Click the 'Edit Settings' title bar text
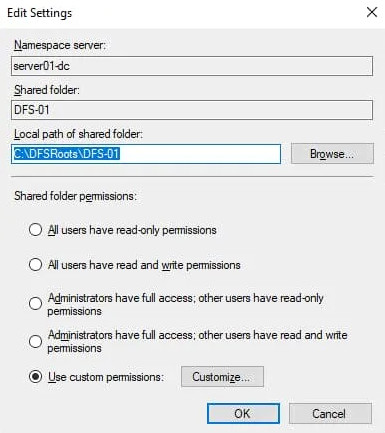 (x=39, y=13)
